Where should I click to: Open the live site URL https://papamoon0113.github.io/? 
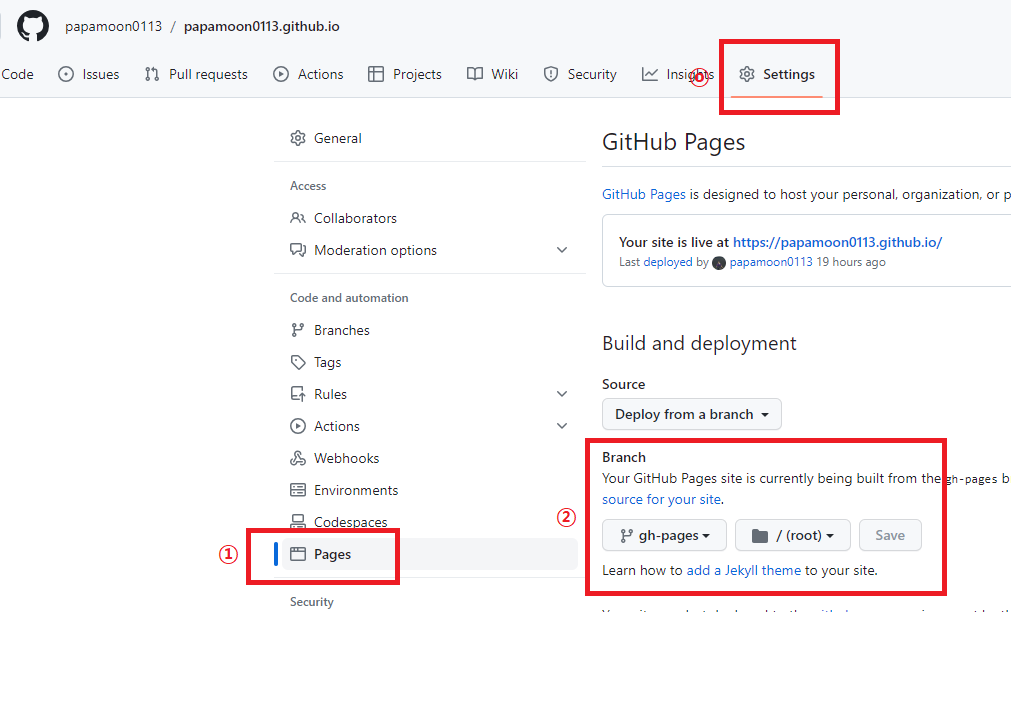838,243
